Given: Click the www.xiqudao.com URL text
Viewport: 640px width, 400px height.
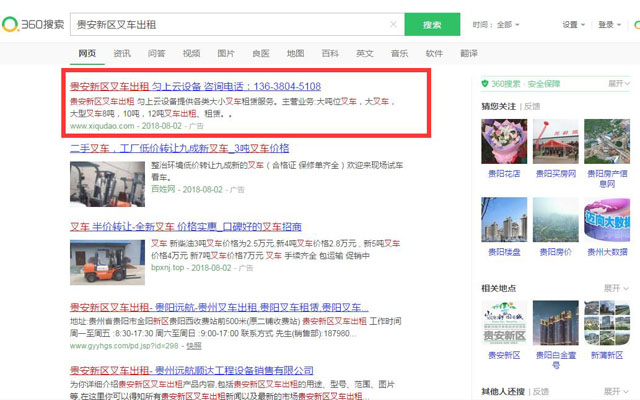Looking at the screenshot, I should tap(102, 126).
